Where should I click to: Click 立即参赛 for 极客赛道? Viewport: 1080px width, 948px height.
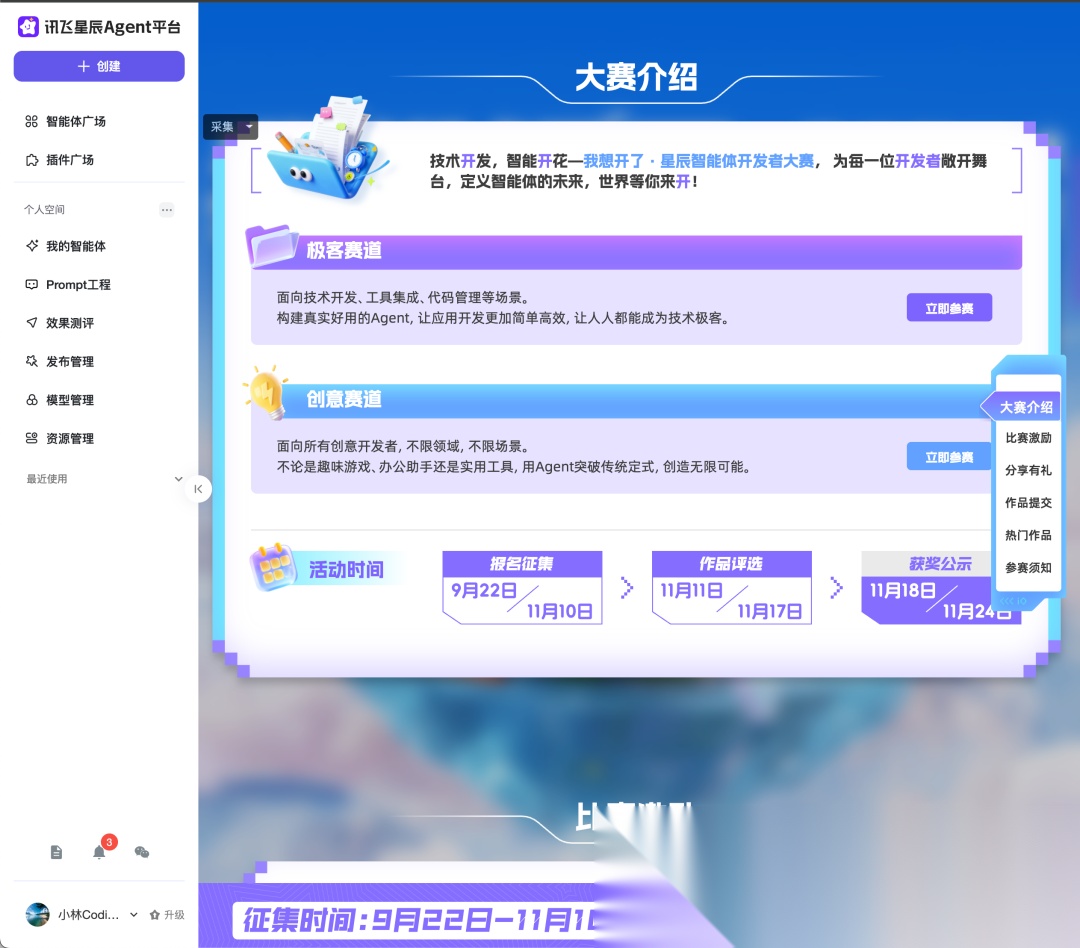pos(949,308)
